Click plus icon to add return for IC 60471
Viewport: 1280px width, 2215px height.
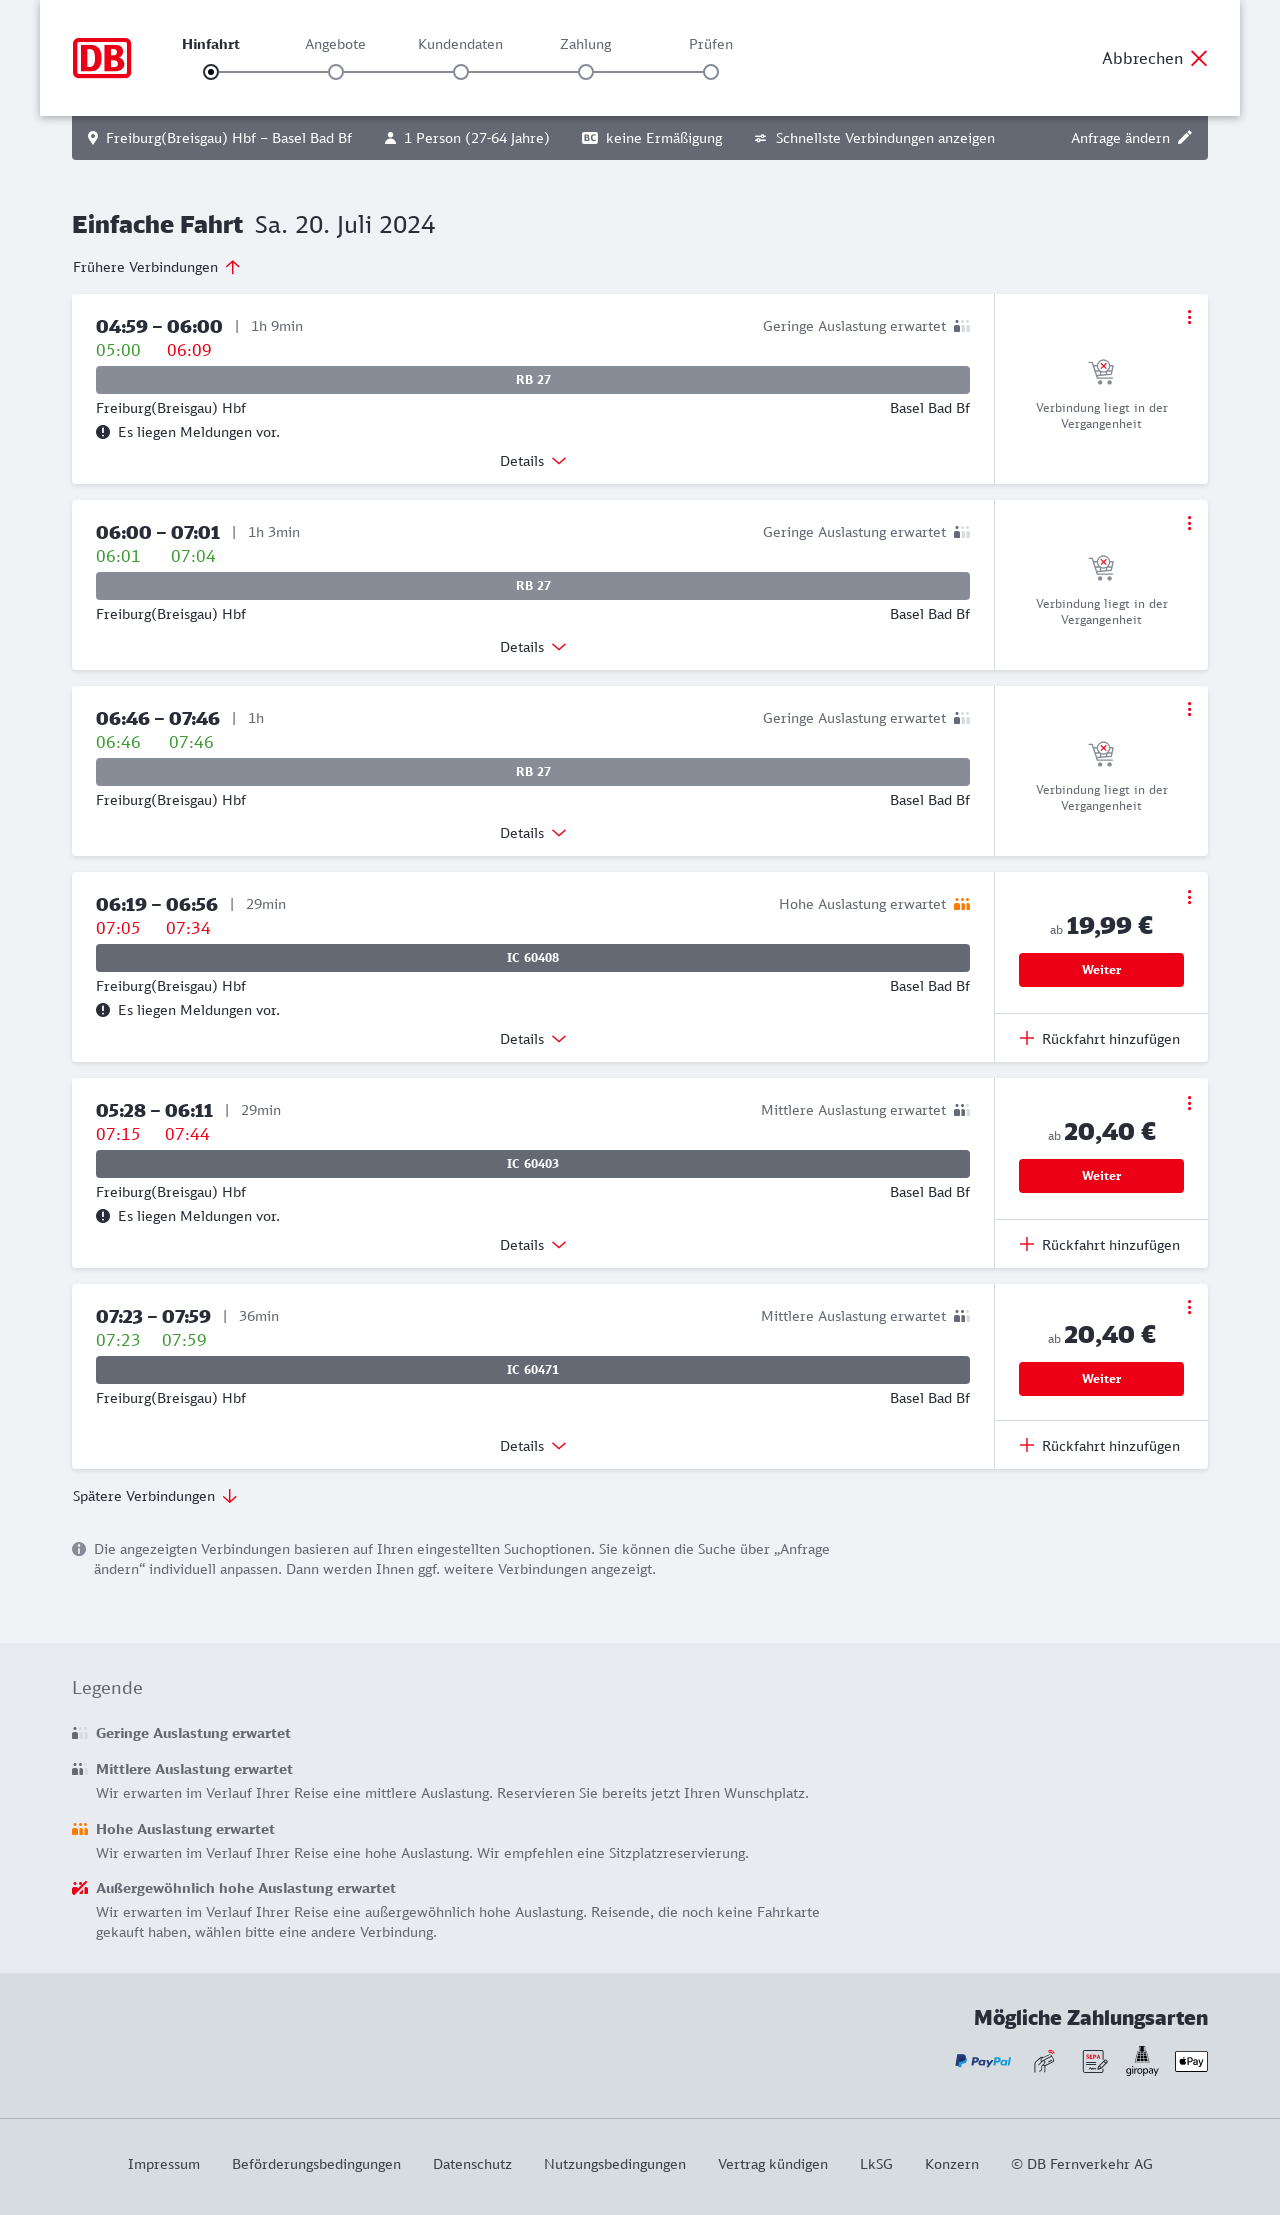1027,1445
